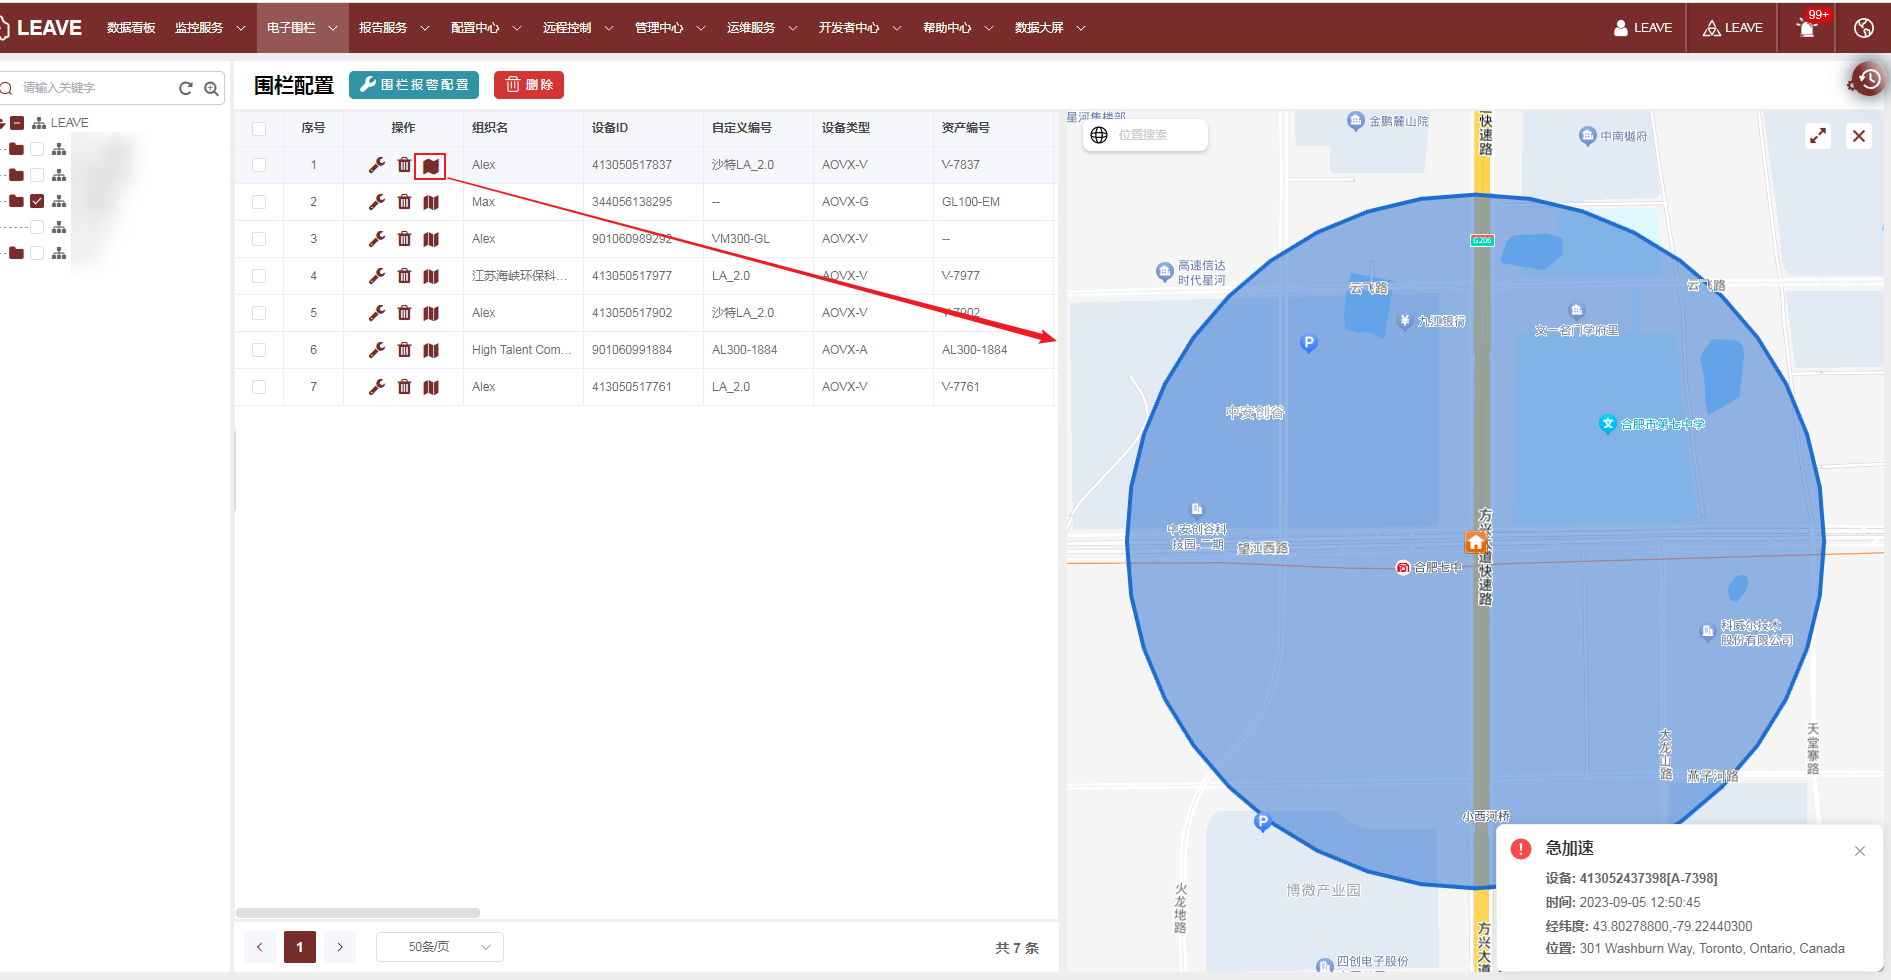Click wrench edit icon for row 1
The image size is (1891, 980).
click(376, 165)
